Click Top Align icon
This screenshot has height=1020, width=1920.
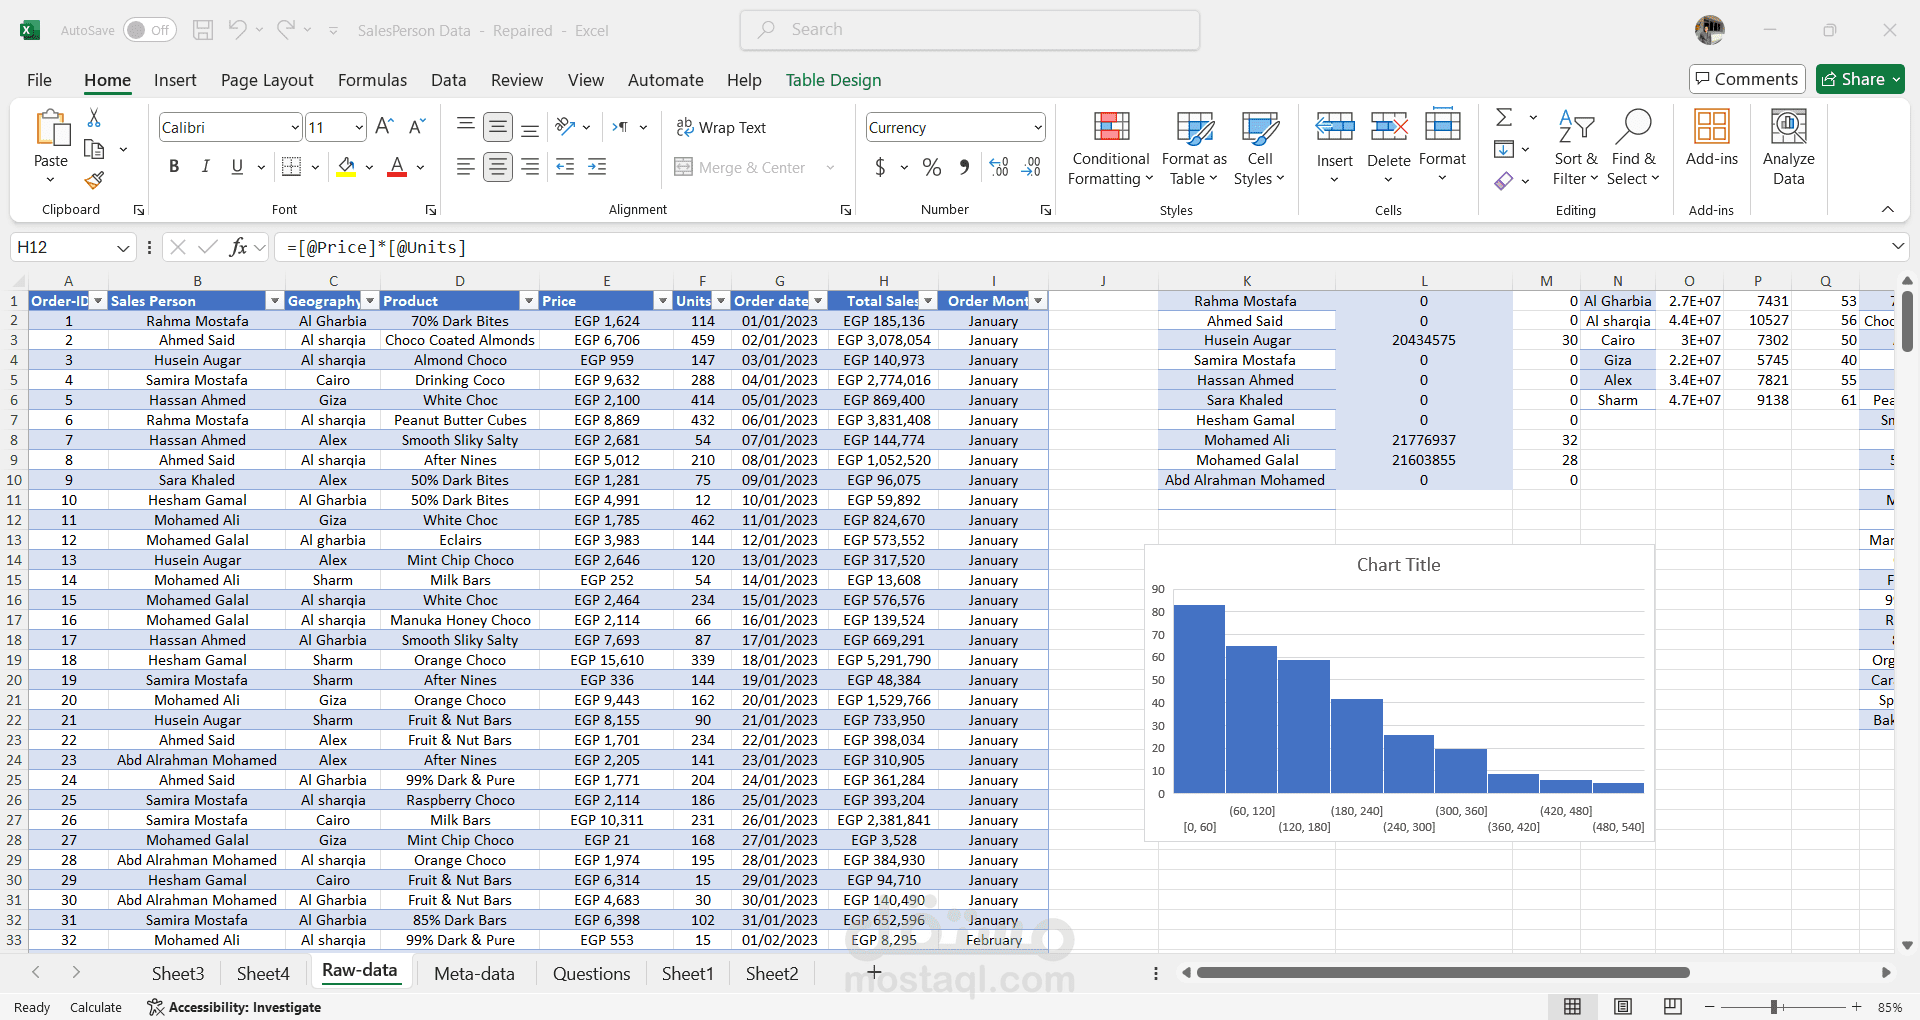pyautogui.click(x=465, y=127)
